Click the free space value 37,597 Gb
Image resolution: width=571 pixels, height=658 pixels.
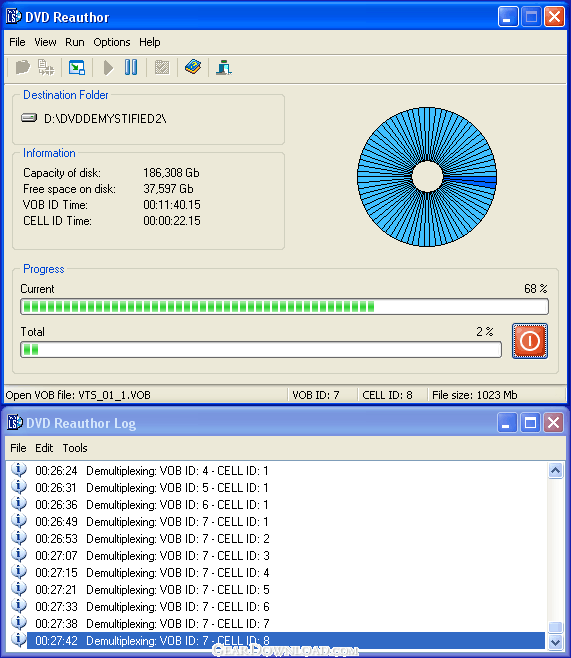click(x=168, y=189)
